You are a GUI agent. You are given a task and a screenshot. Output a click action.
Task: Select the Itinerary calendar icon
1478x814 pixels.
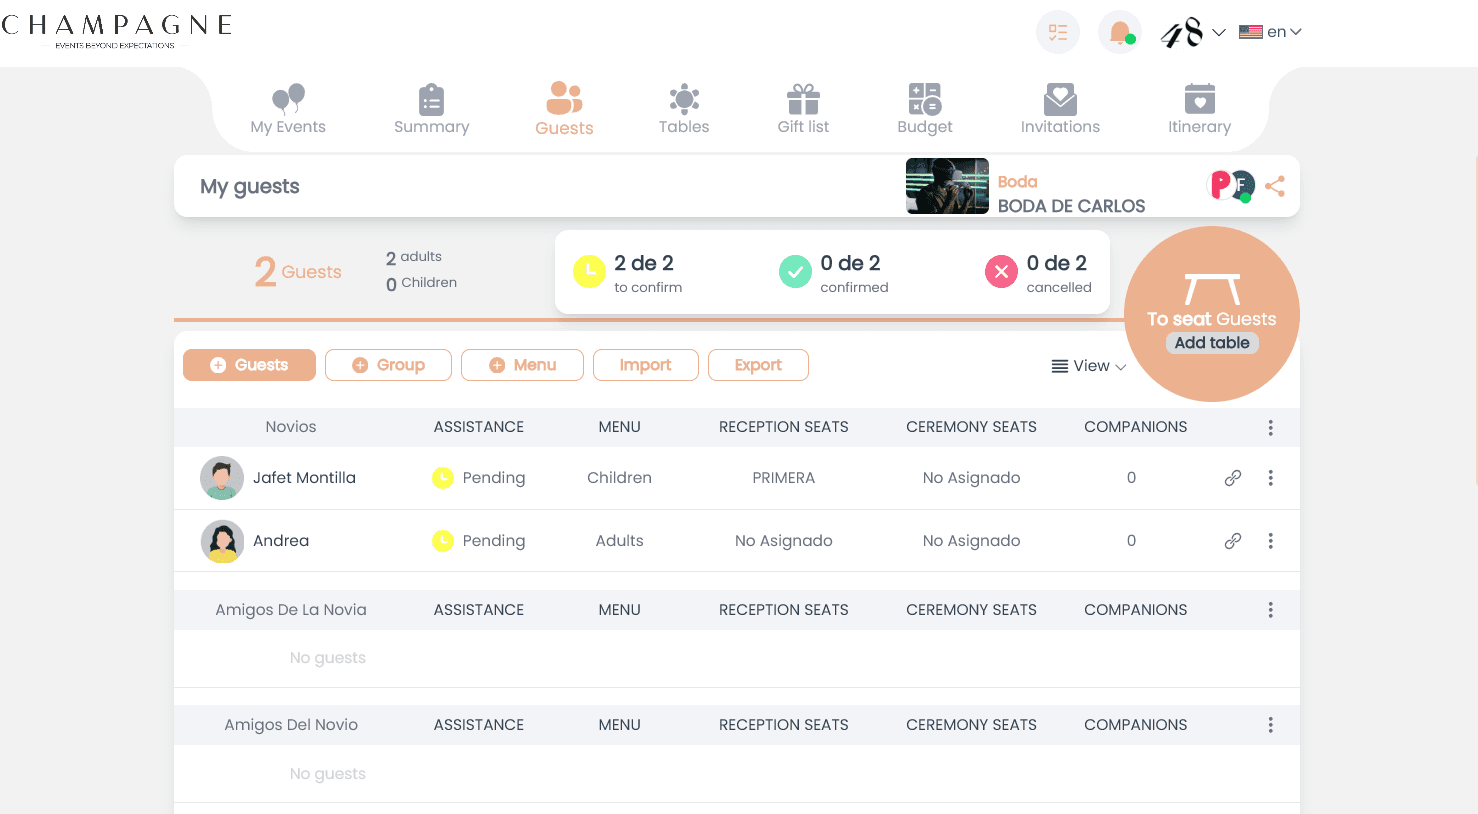point(1199,99)
